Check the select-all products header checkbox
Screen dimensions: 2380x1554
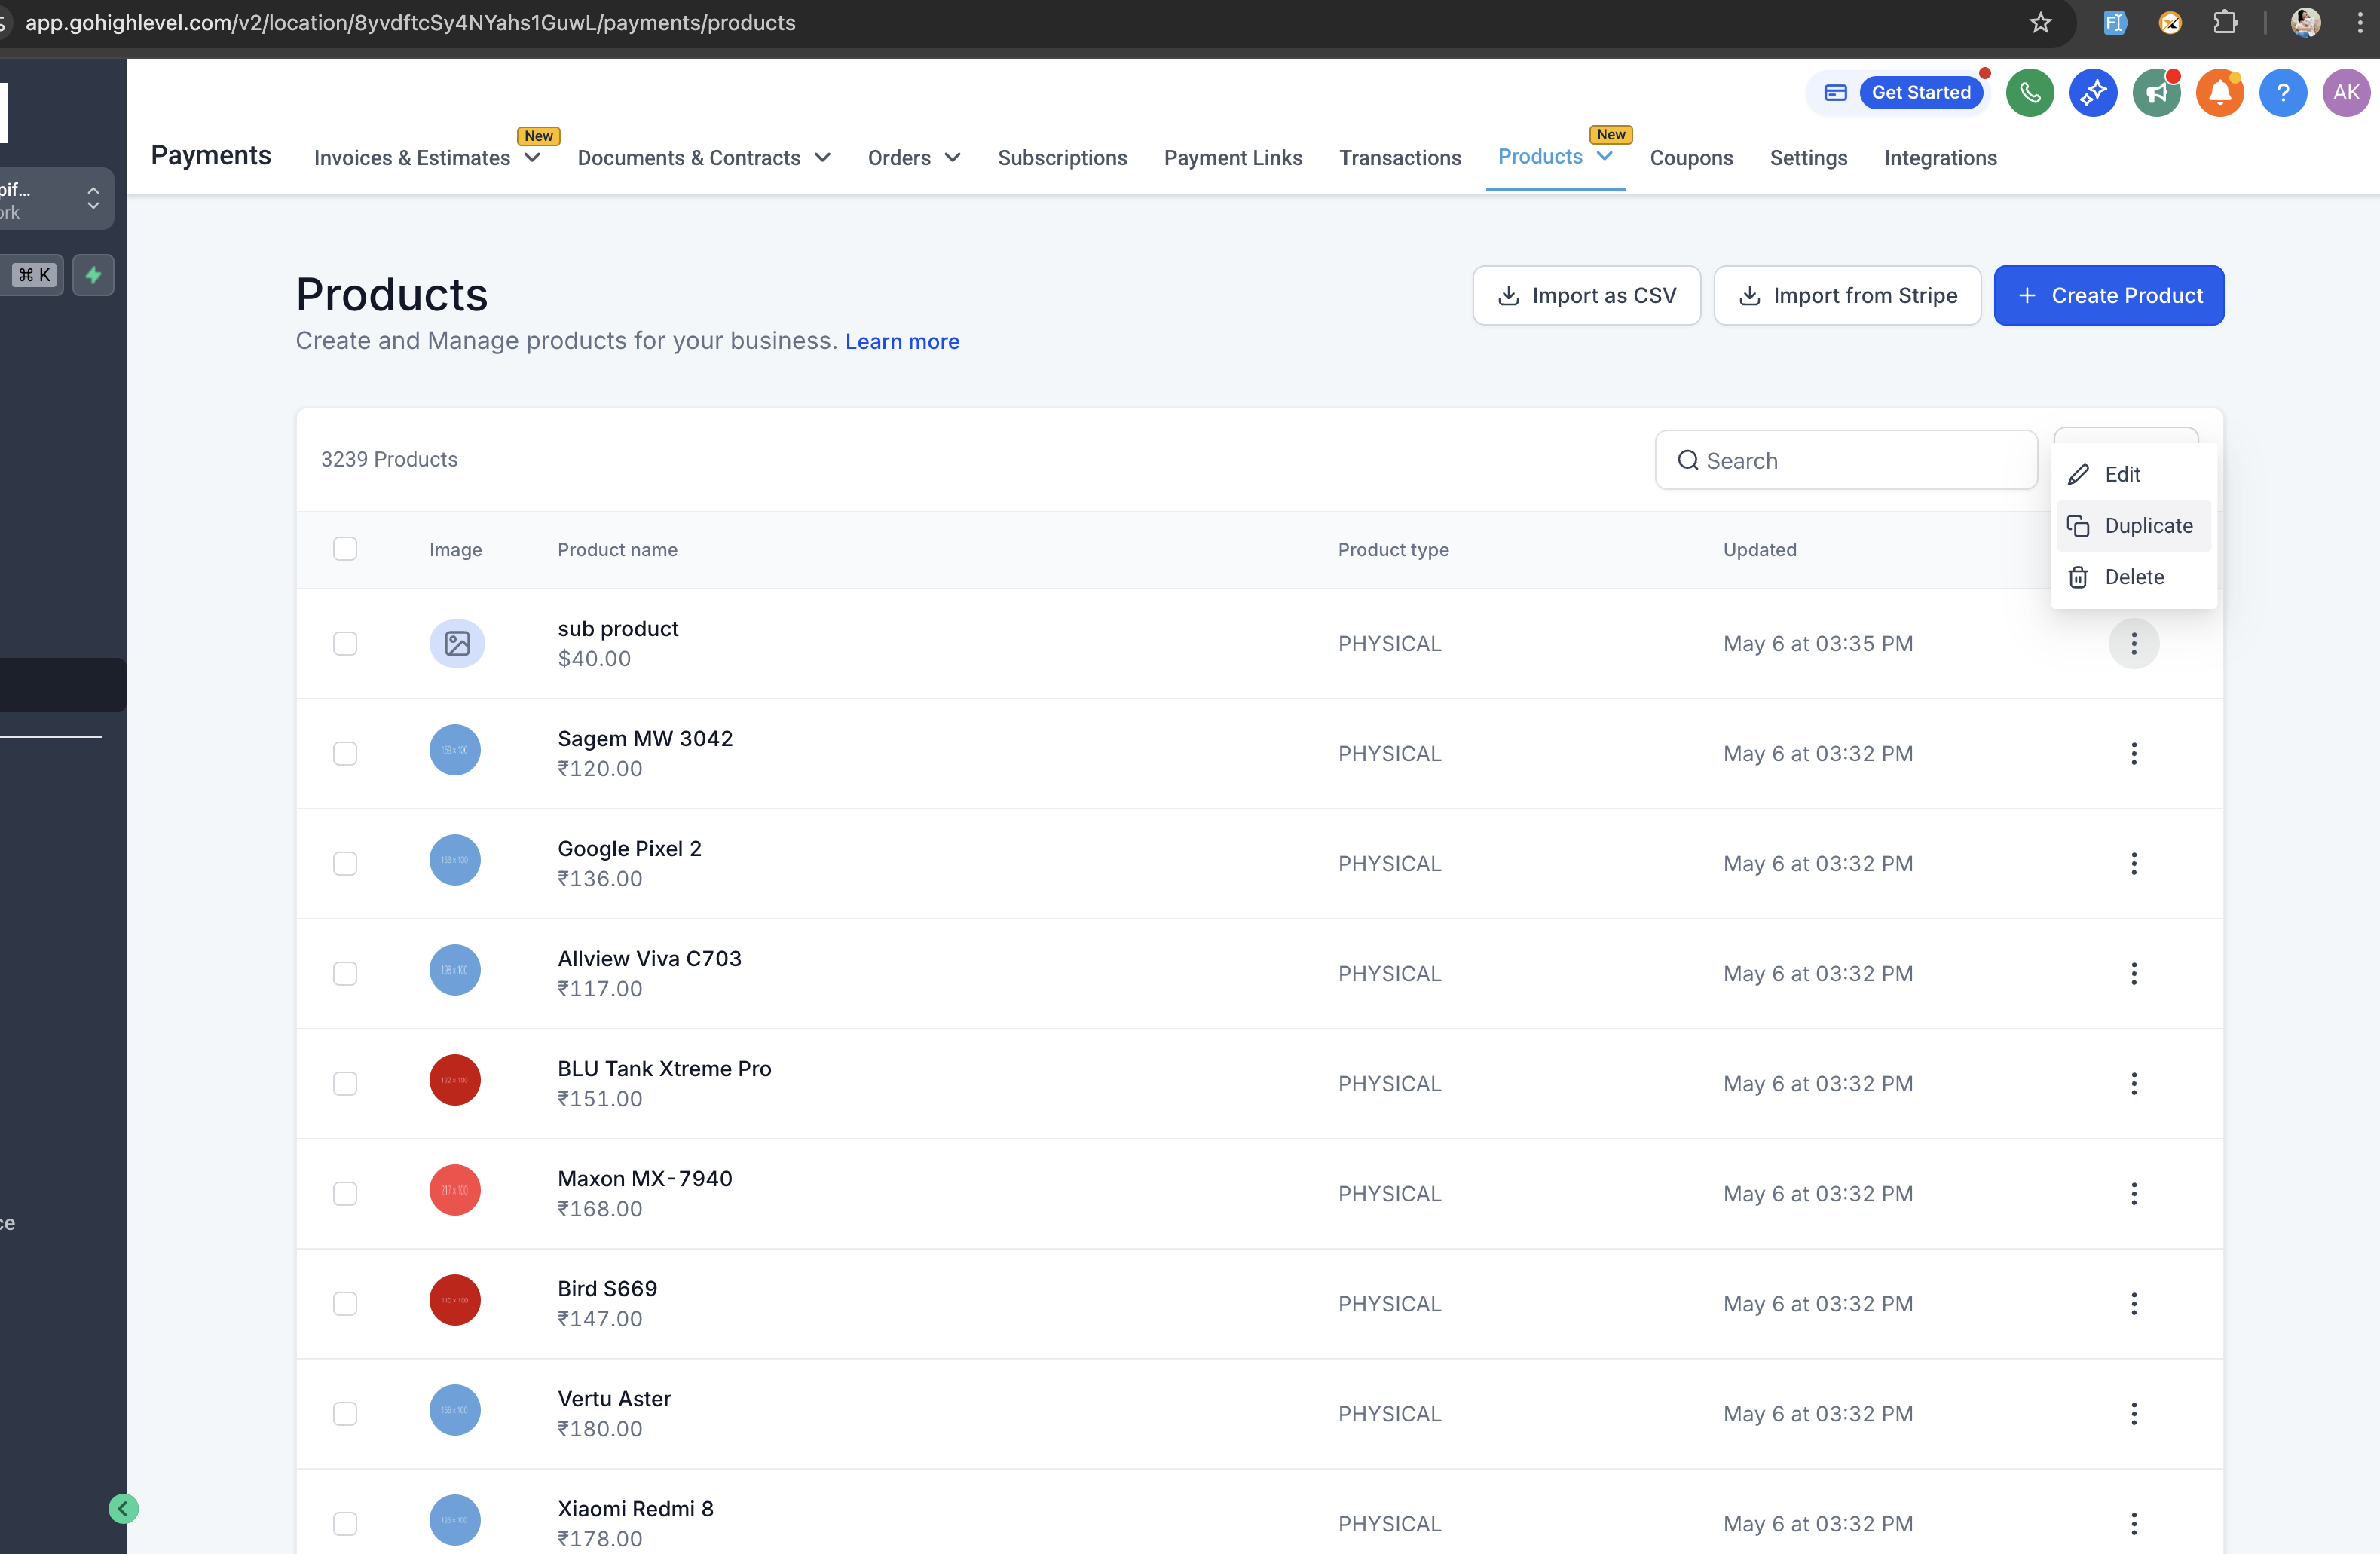[x=345, y=549]
